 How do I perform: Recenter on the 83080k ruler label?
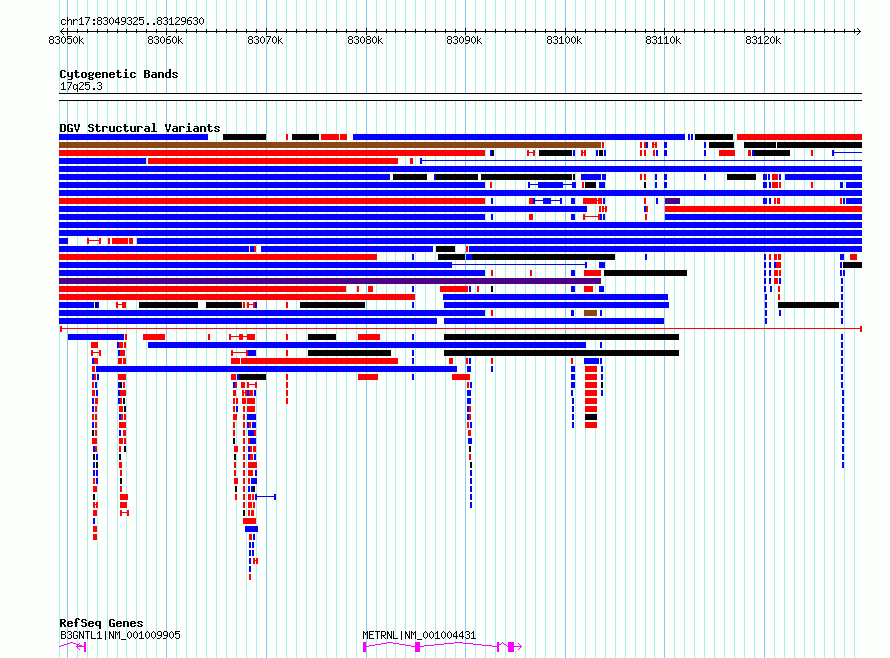click(365, 40)
